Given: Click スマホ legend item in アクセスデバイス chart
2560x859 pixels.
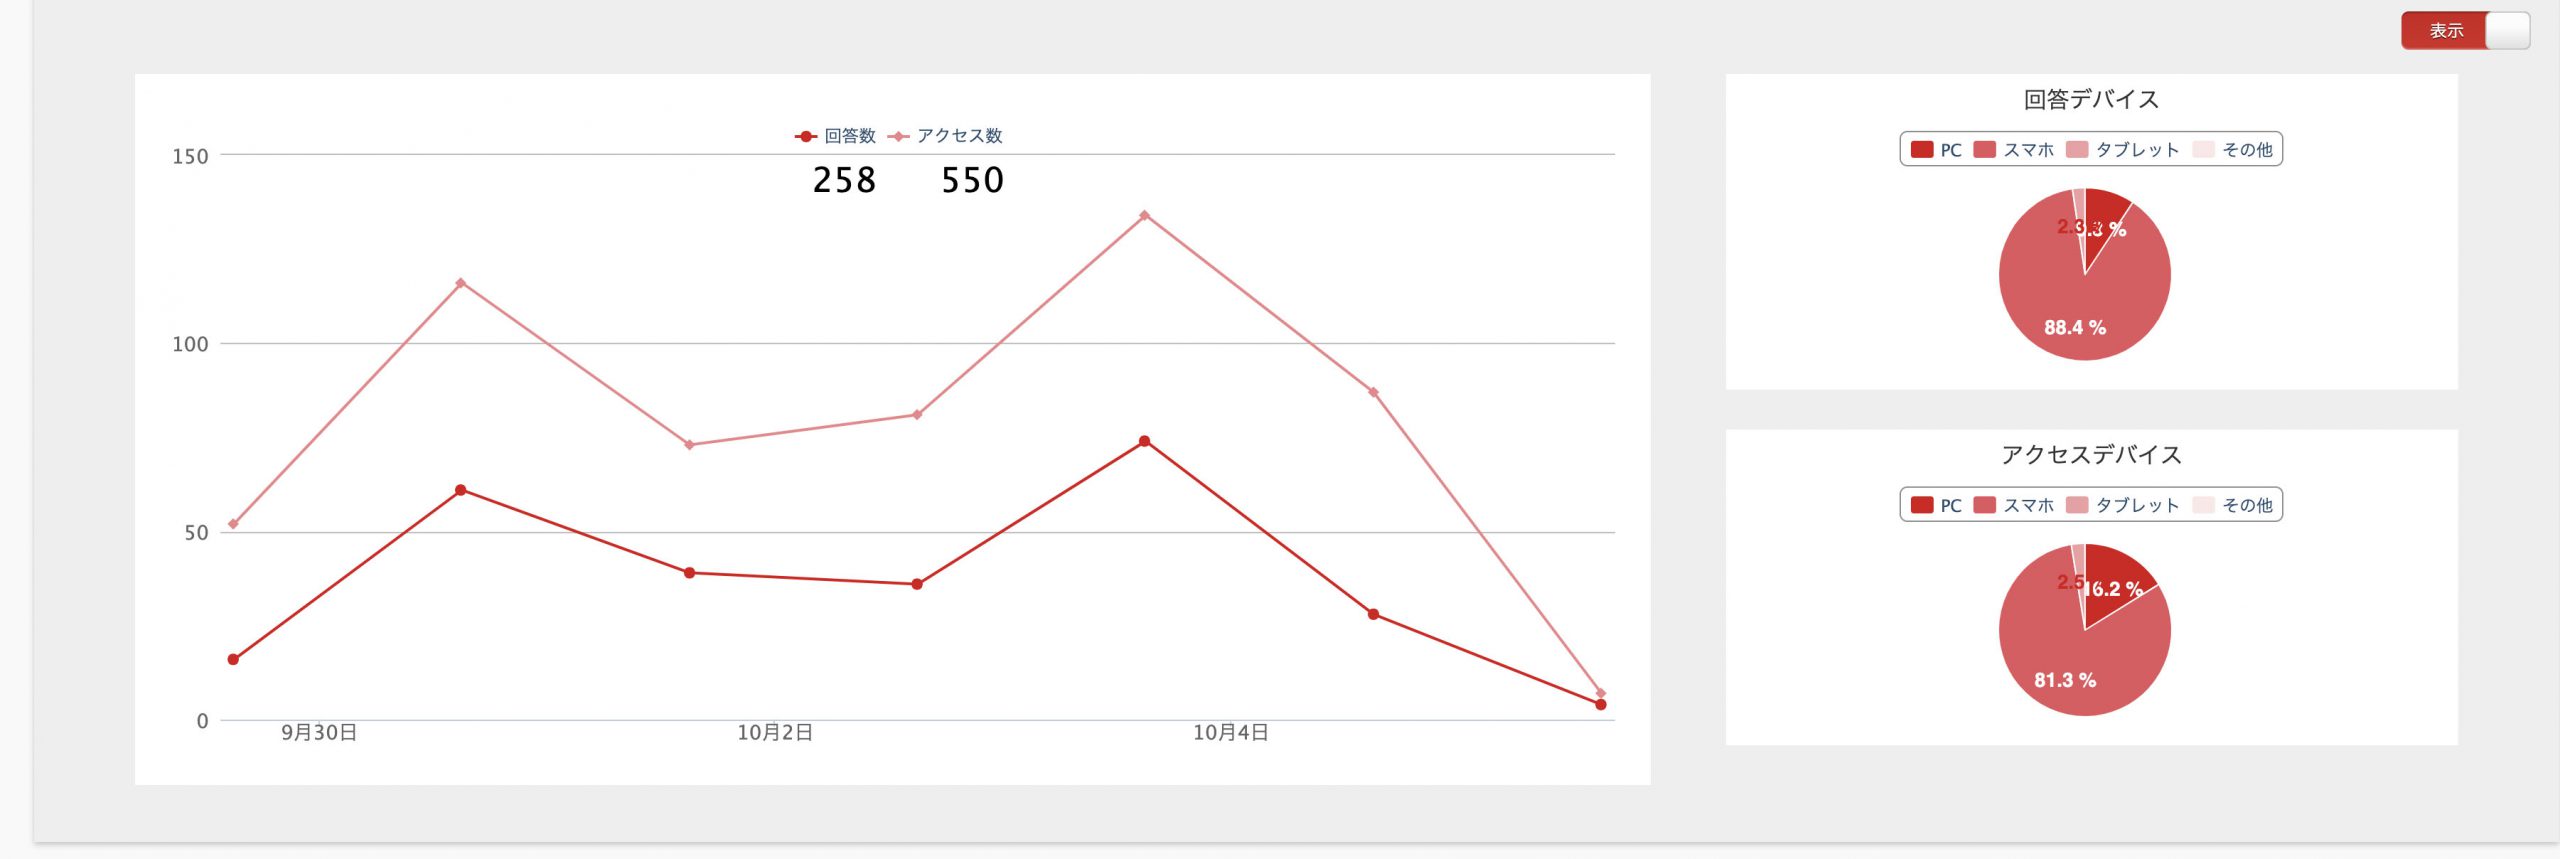Looking at the screenshot, I should click(x=2013, y=505).
